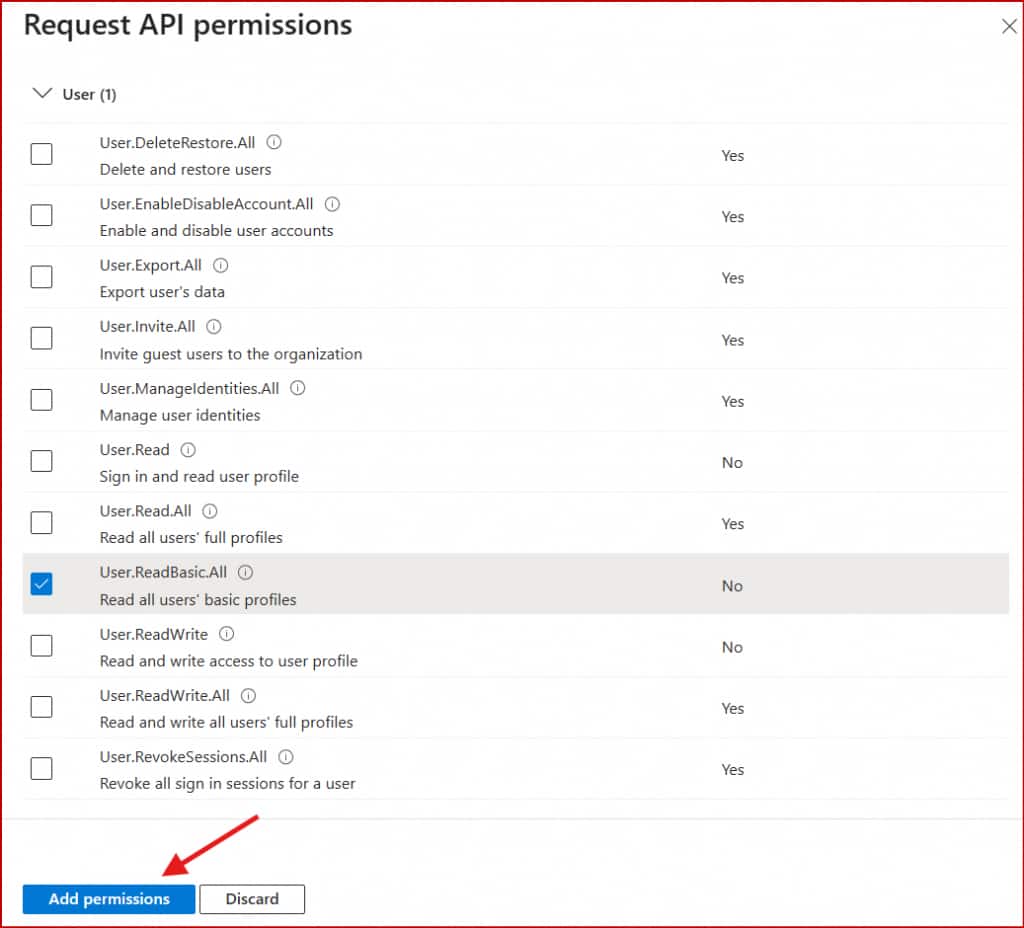Open info icon for User.RevokeSessions.All
This screenshot has width=1024, height=928.
(x=286, y=757)
